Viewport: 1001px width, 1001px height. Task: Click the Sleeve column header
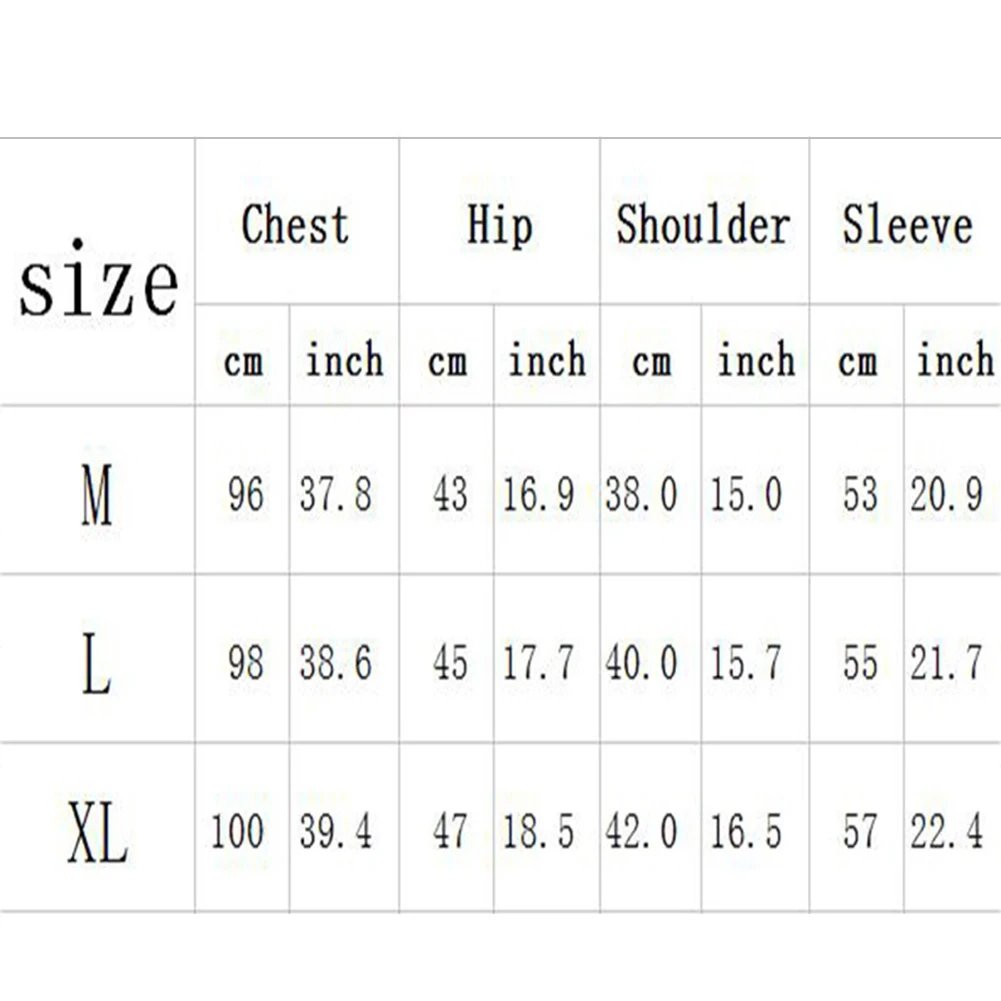pos(907,224)
